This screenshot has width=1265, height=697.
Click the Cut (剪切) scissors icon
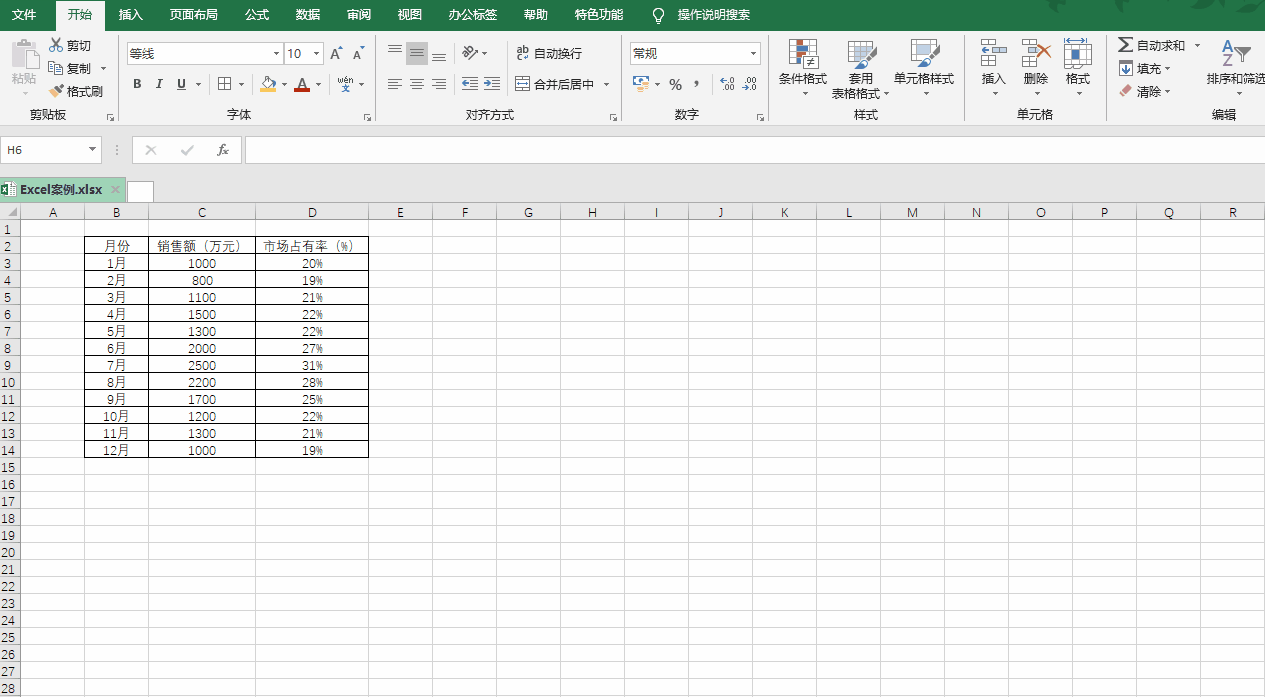tap(56, 45)
